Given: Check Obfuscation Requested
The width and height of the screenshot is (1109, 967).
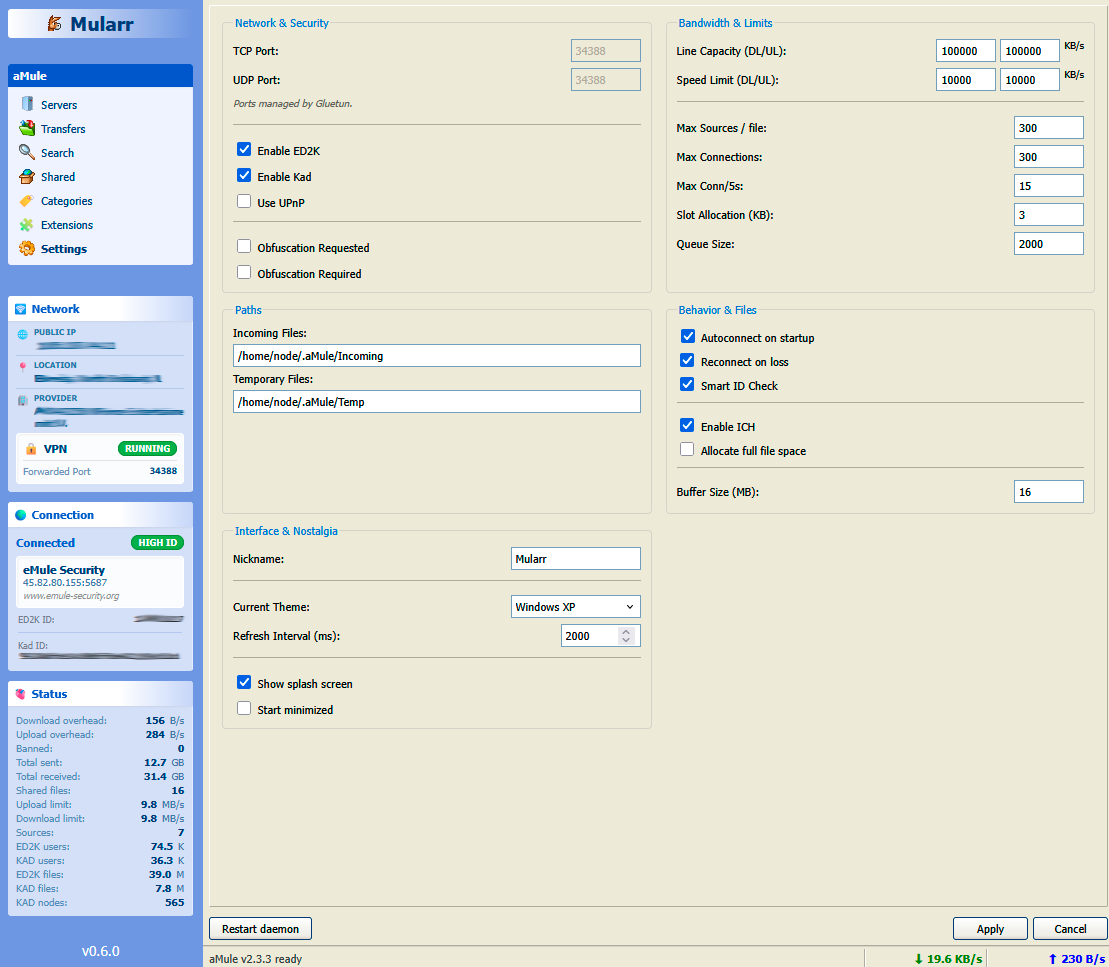Looking at the screenshot, I should coord(244,247).
